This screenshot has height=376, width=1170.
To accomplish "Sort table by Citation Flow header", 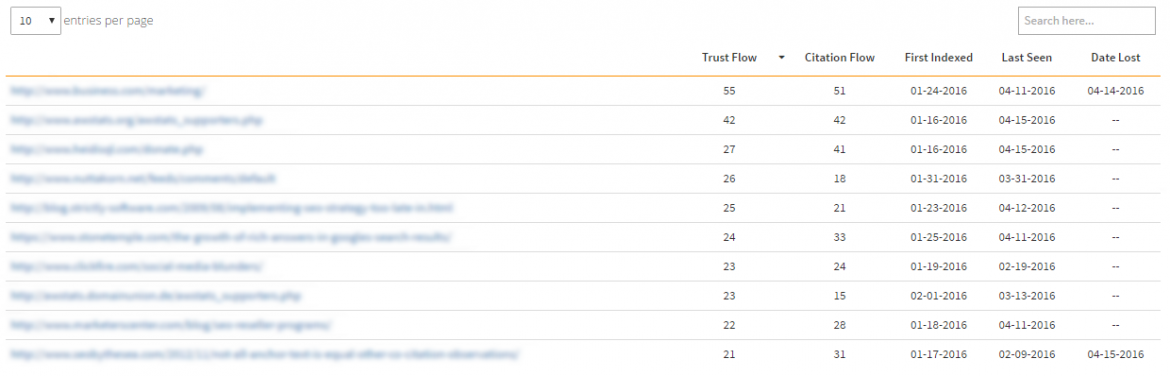I will 839,57.
